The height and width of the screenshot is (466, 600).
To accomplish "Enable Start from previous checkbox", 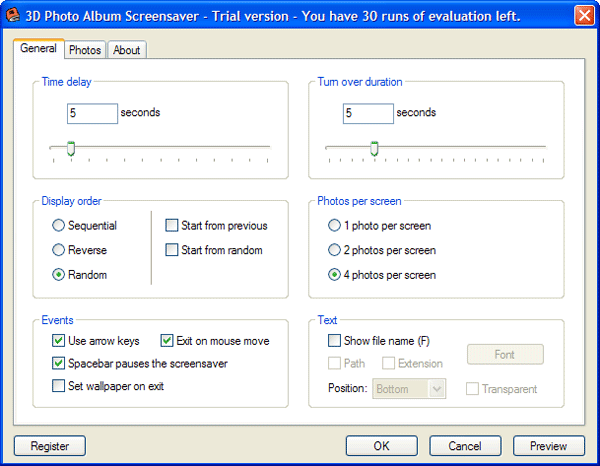I will point(172,226).
